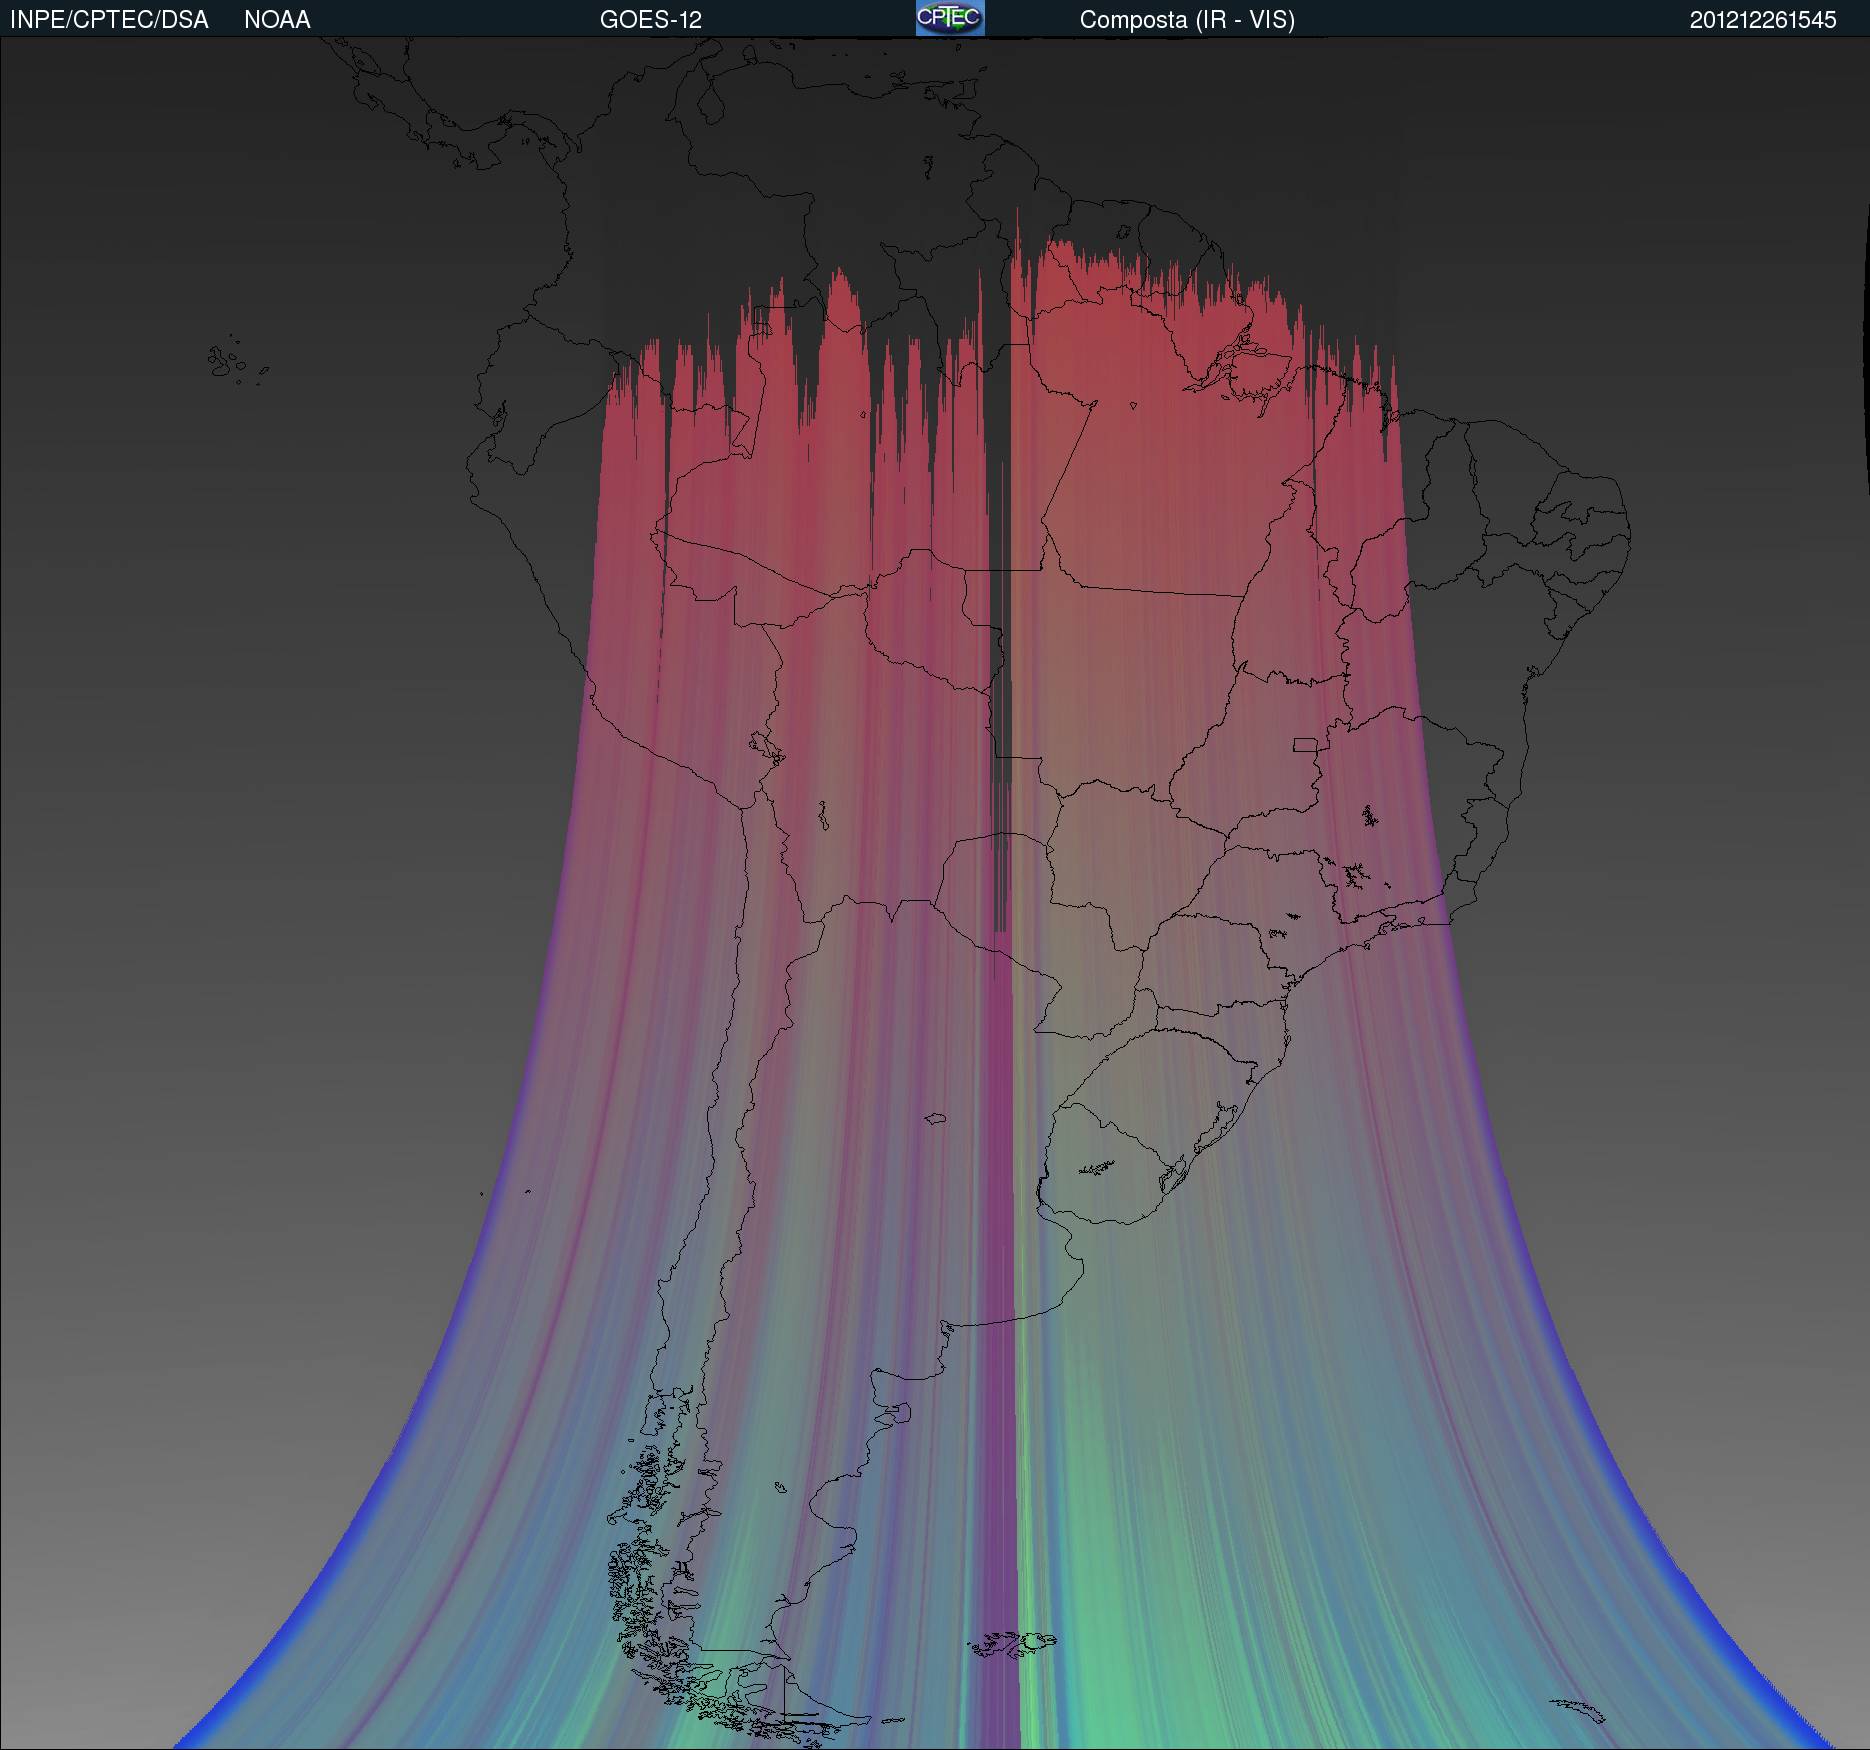Click the NOAA label in the header
The width and height of the screenshot is (1870, 1750).
click(277, 20)
